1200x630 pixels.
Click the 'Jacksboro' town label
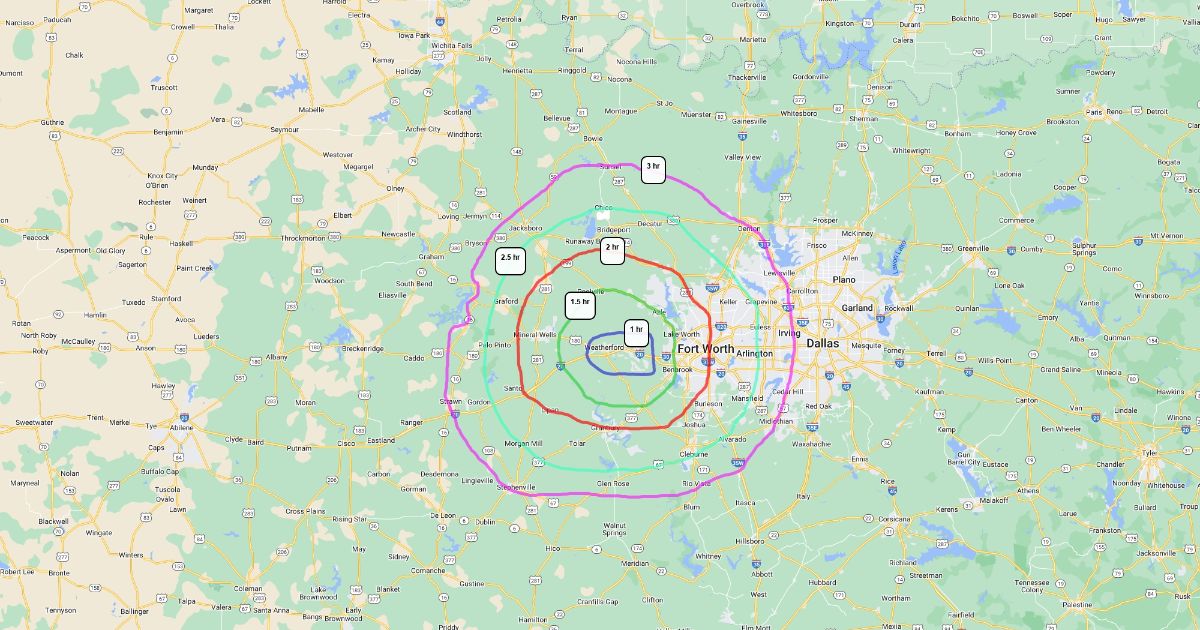pyautogui.click(x=526, y=228)
